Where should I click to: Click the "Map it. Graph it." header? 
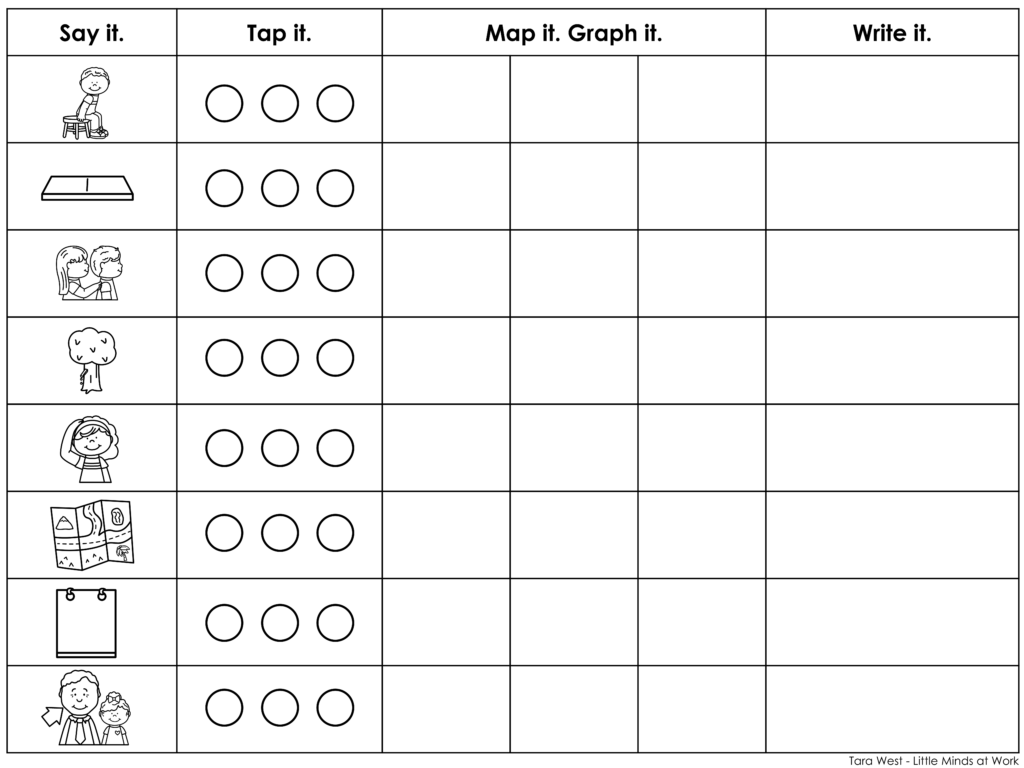pyautogui.click(x=573, y=33)
